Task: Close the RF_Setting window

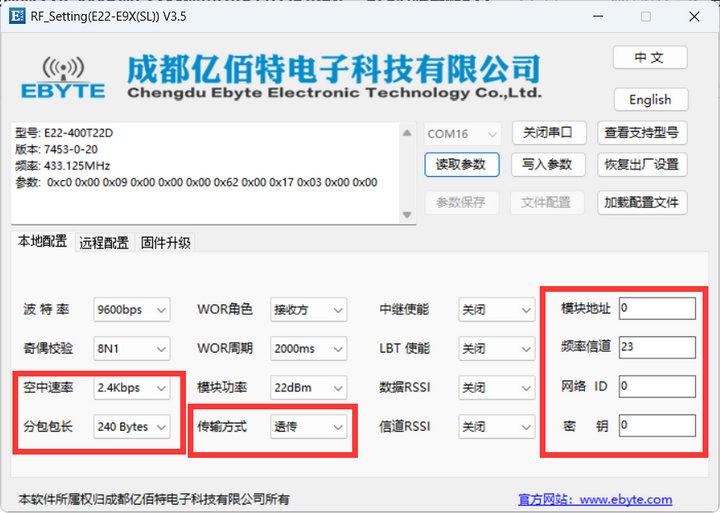Action: pyautogui.click(x=694, y=17)
